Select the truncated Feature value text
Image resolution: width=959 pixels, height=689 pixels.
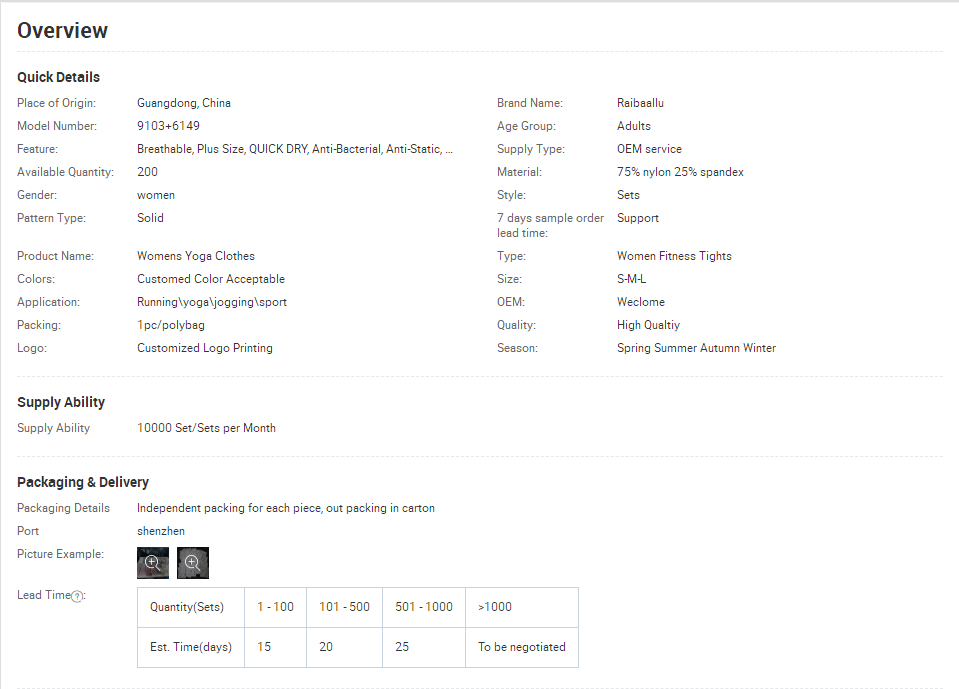tap(295, 149)
